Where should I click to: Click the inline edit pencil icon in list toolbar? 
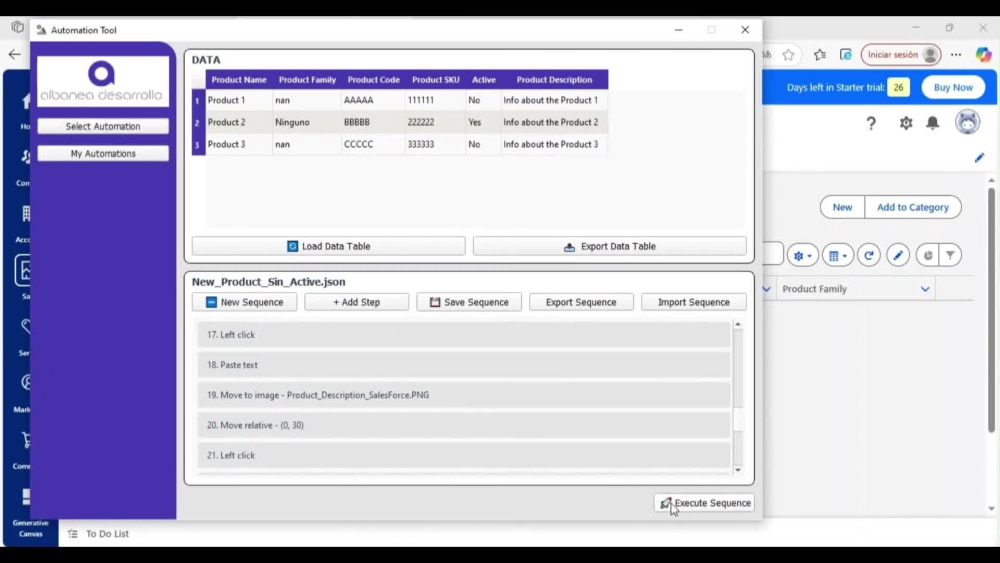click(898, 256)
